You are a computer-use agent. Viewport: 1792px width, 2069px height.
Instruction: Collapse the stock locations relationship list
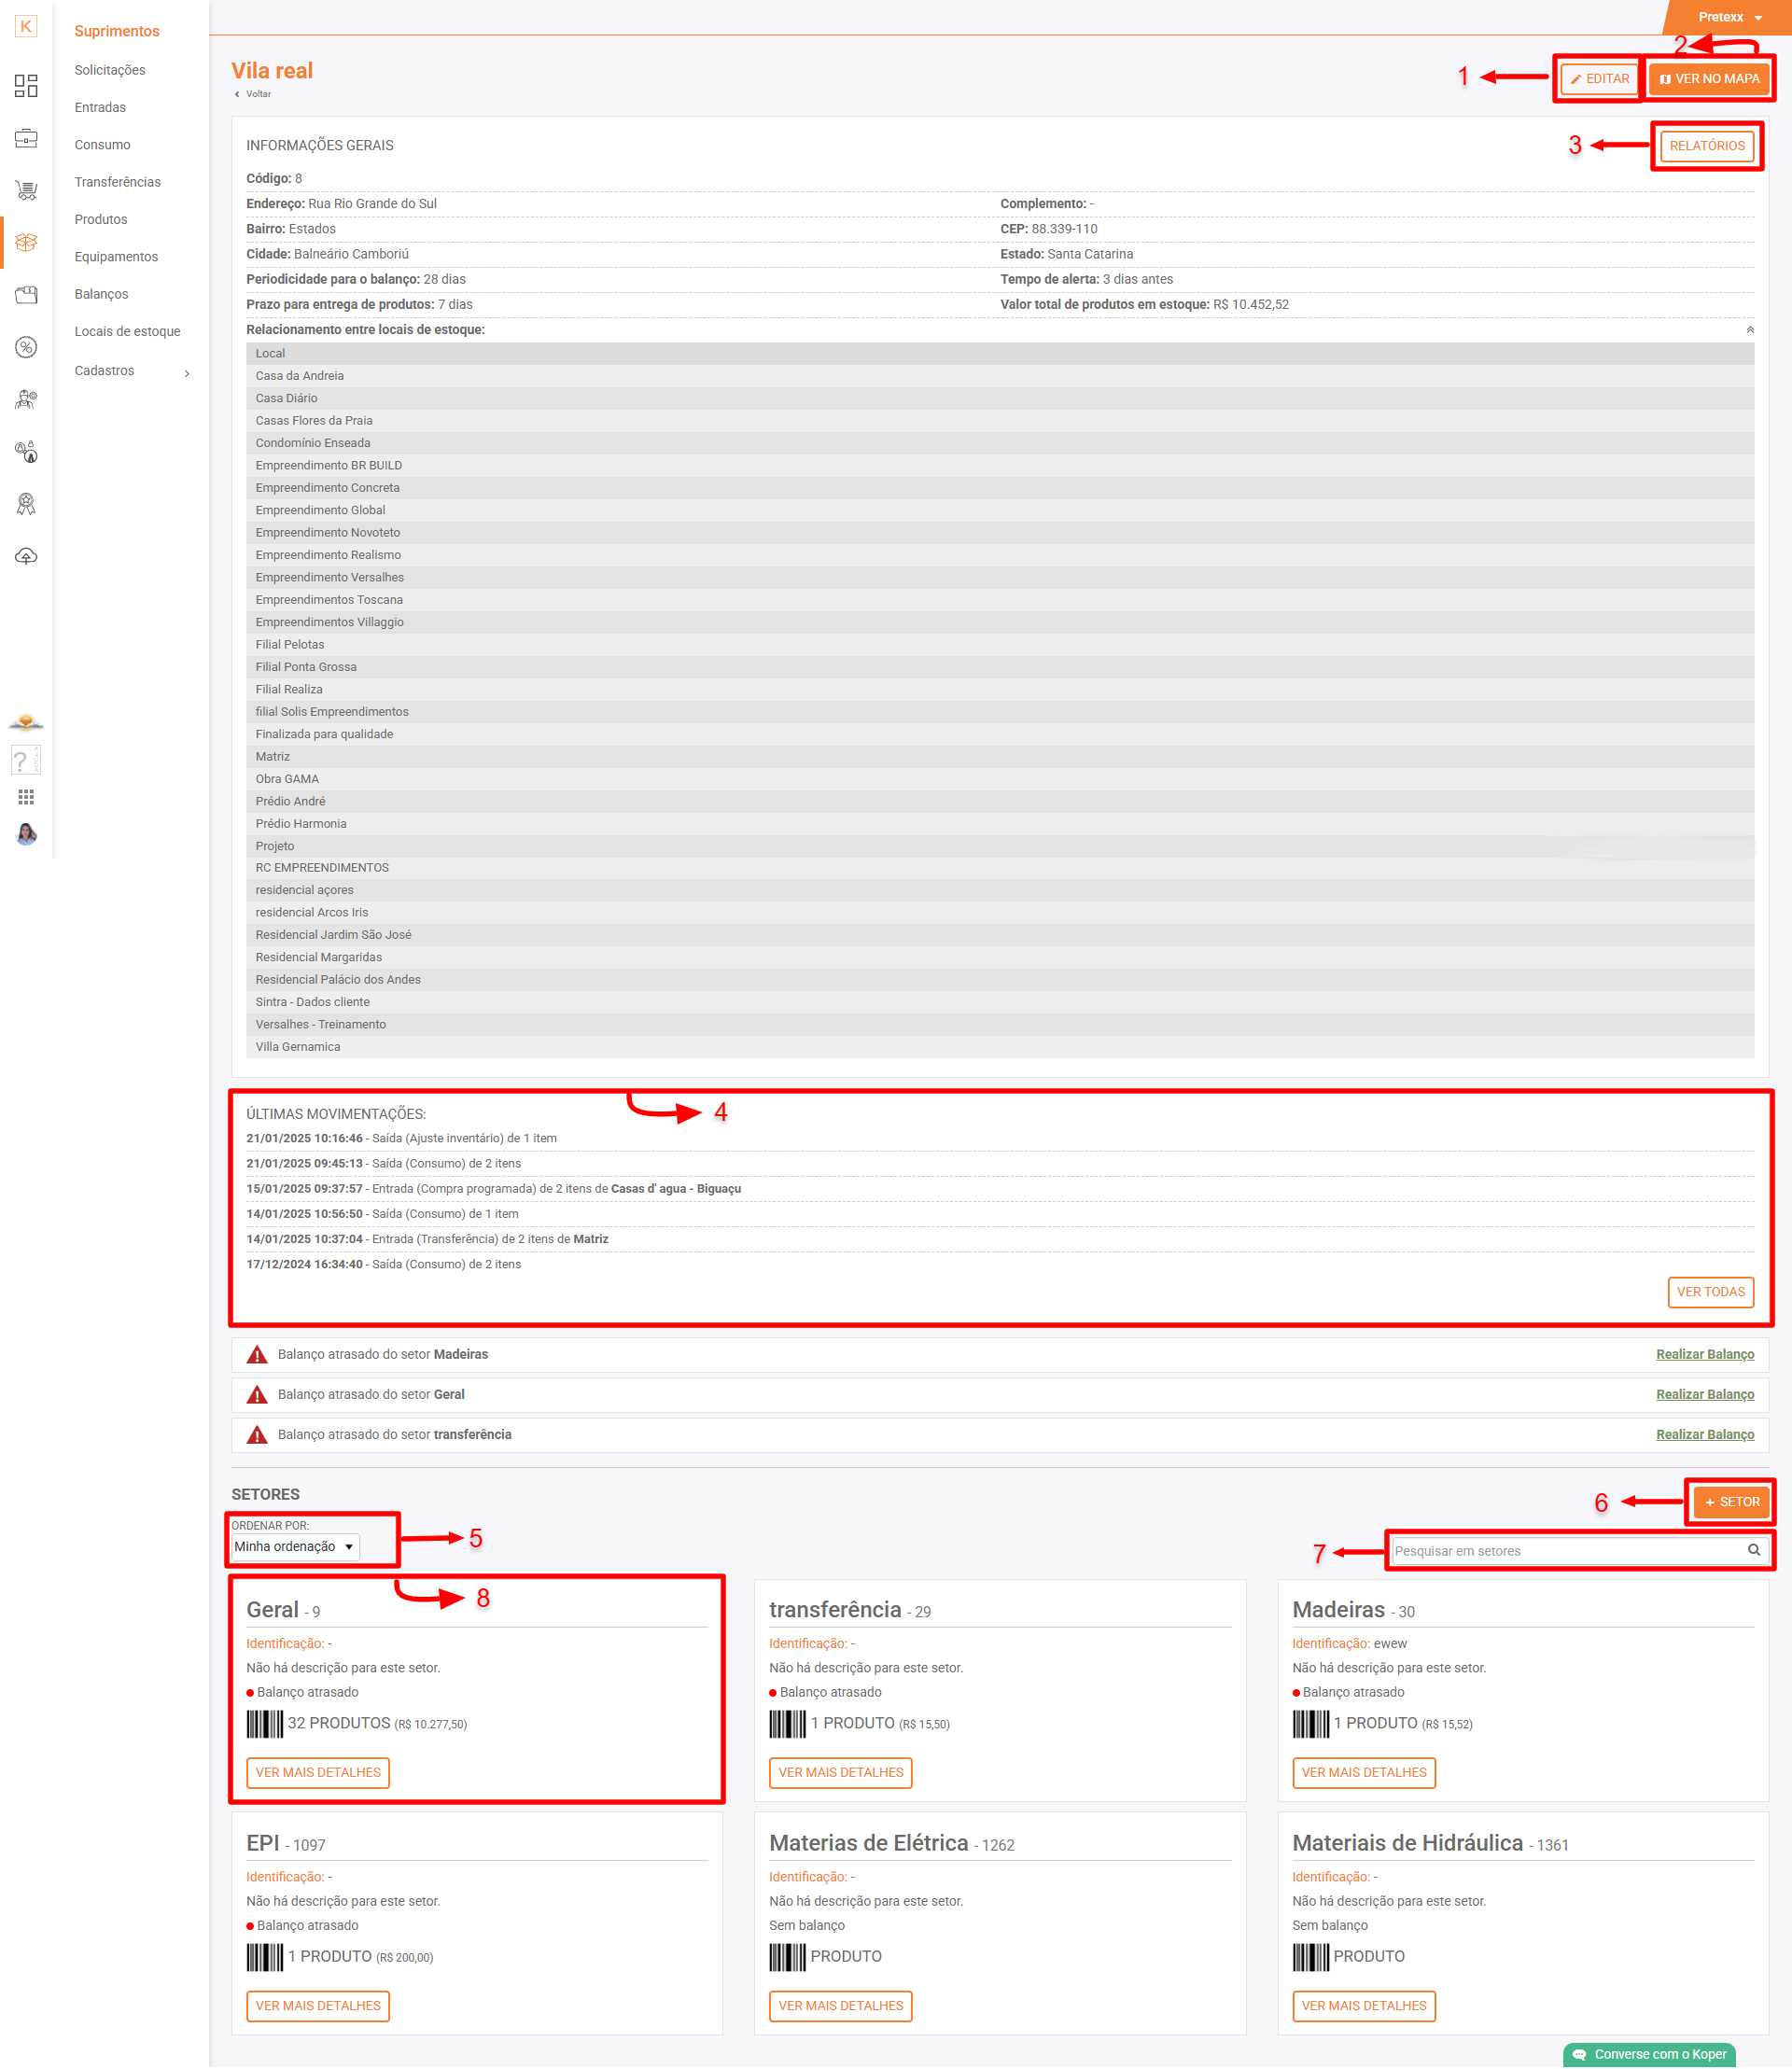1750,330
